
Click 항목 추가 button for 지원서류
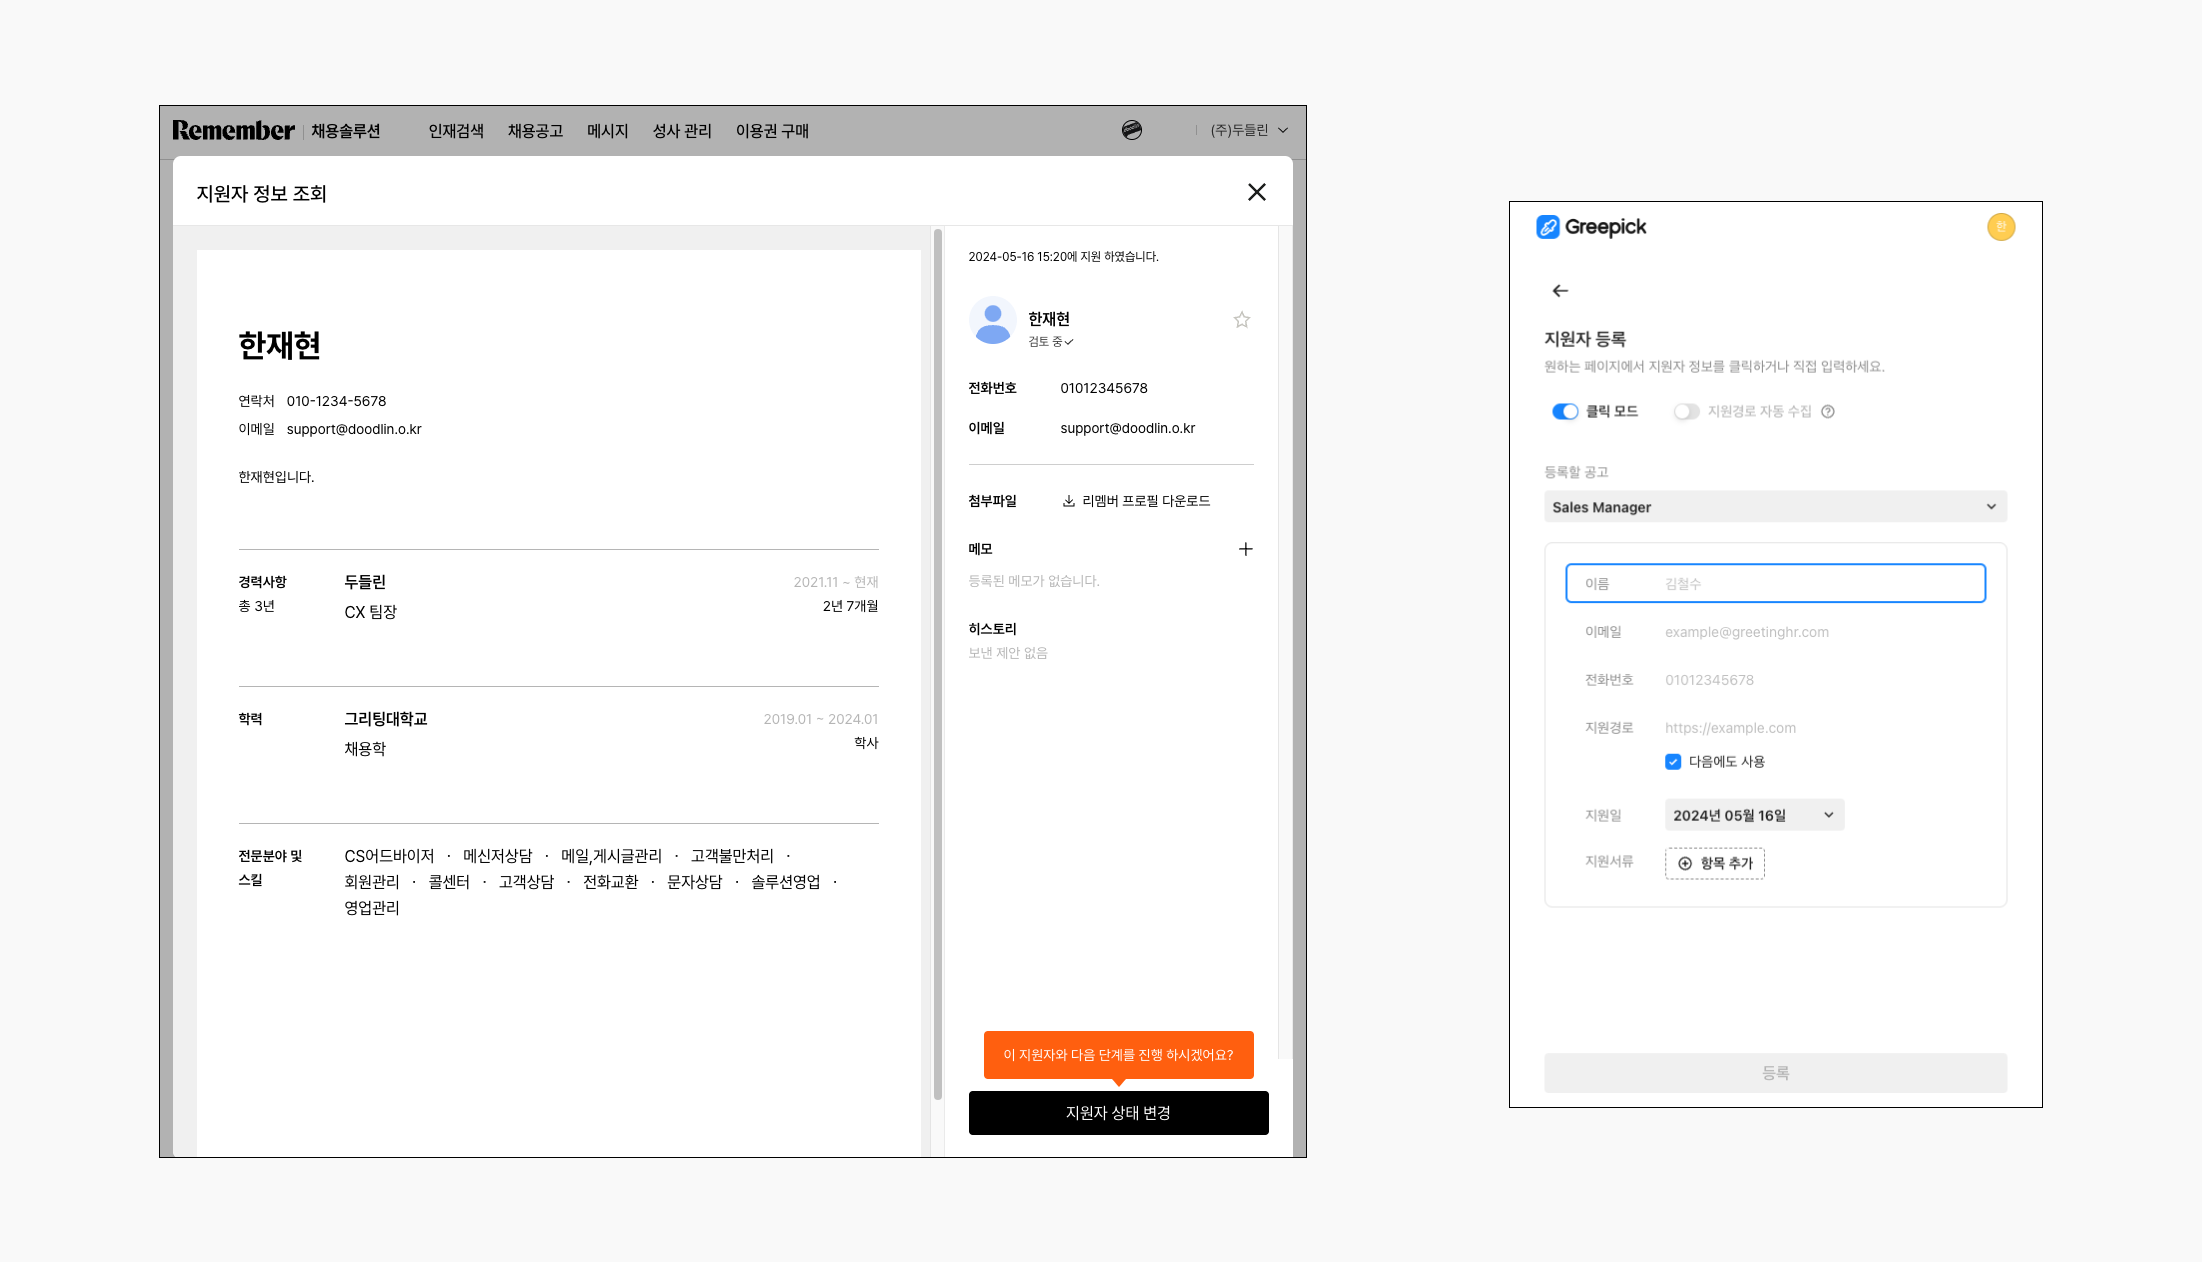[x=1715, y=863]
